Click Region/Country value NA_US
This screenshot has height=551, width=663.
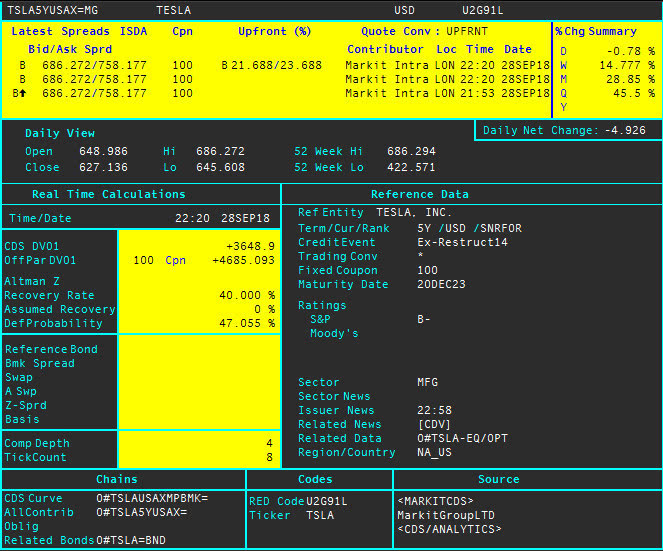[434, 452]
